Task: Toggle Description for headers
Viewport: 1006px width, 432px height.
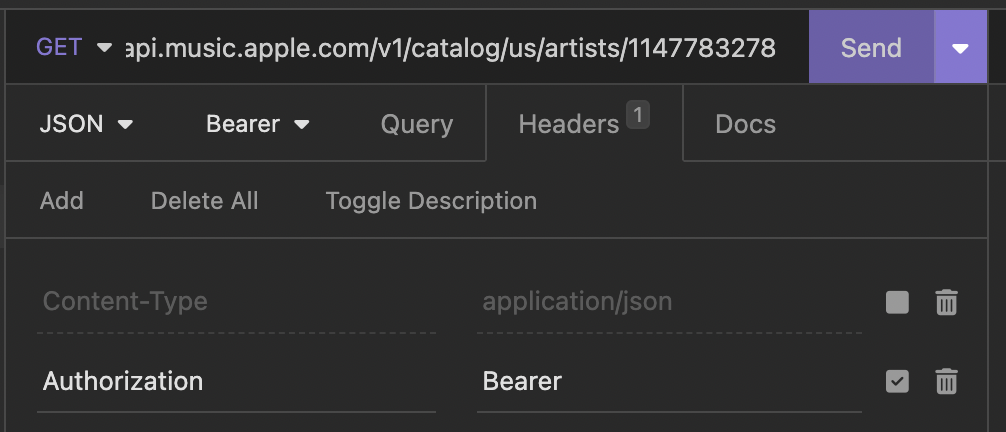Action: click(x=431, y=201)
